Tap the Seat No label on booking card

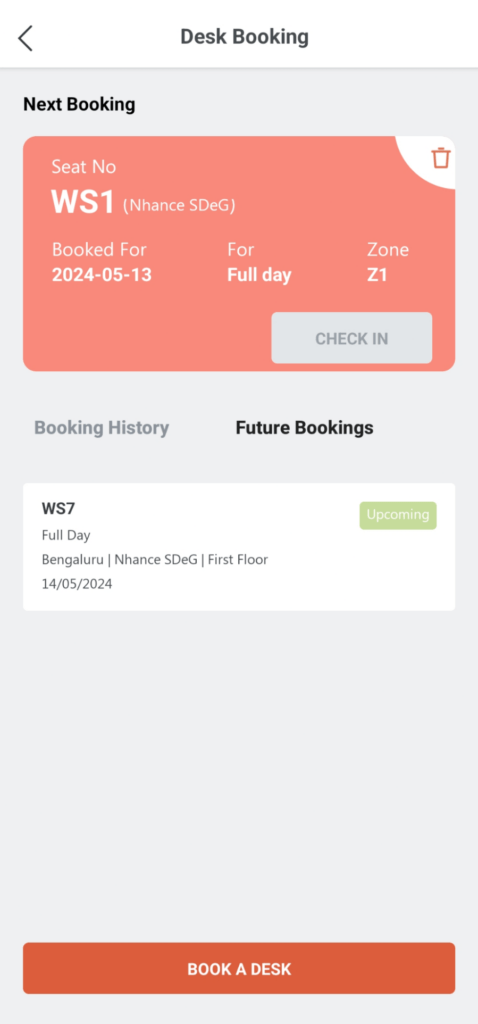[84, 167]
